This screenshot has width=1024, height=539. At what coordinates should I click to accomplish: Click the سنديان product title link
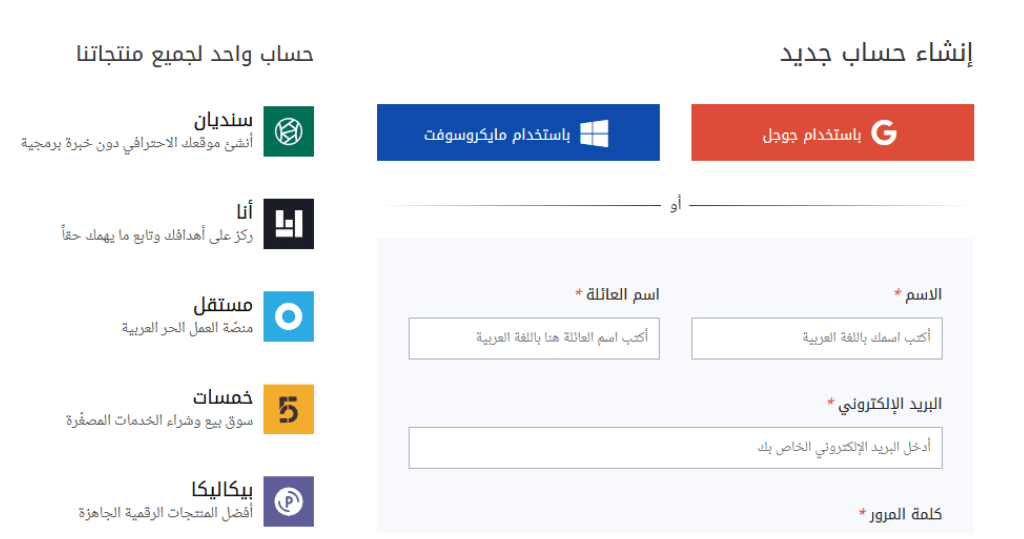pyautogui.click(x=223, y=121)
